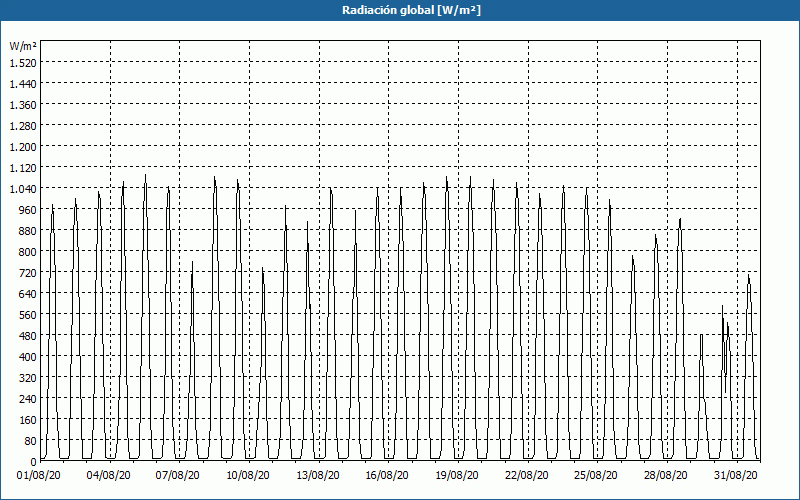Click the 25/08/20 date label
The image size is (800, 500).
coord(596,475)
